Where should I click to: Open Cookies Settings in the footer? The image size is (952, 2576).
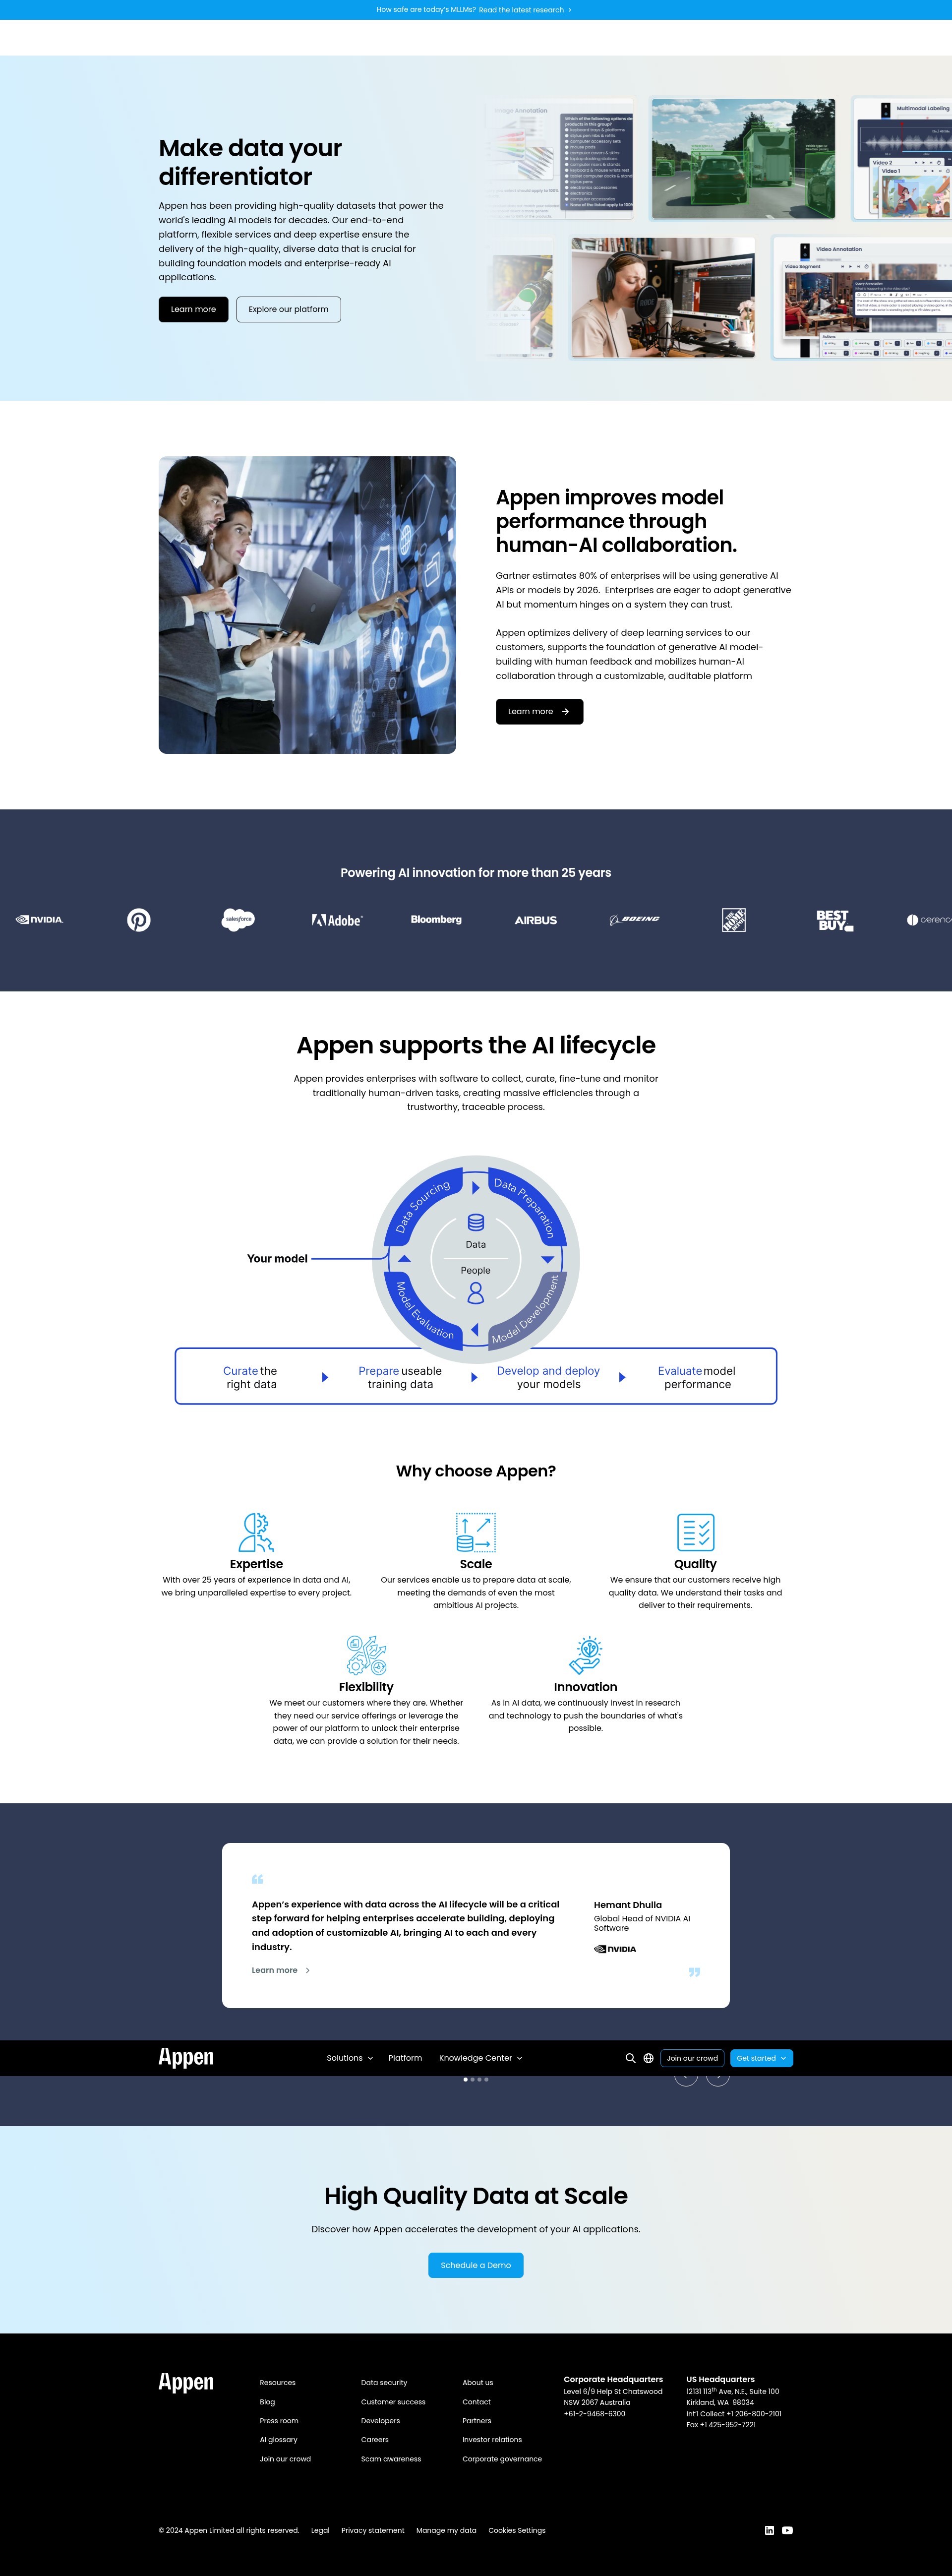point(517,2530)
